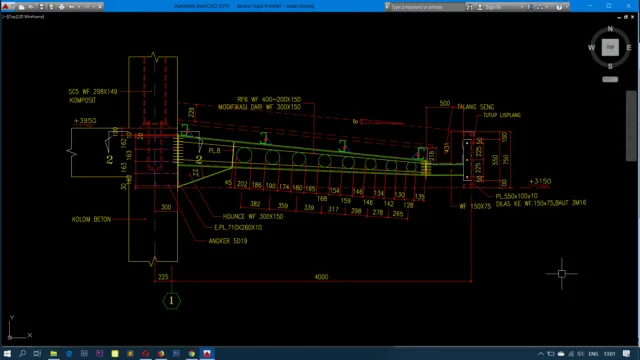Click the AutoCAD taskbar icon
The image size is (640, 360).
[207, 353]
